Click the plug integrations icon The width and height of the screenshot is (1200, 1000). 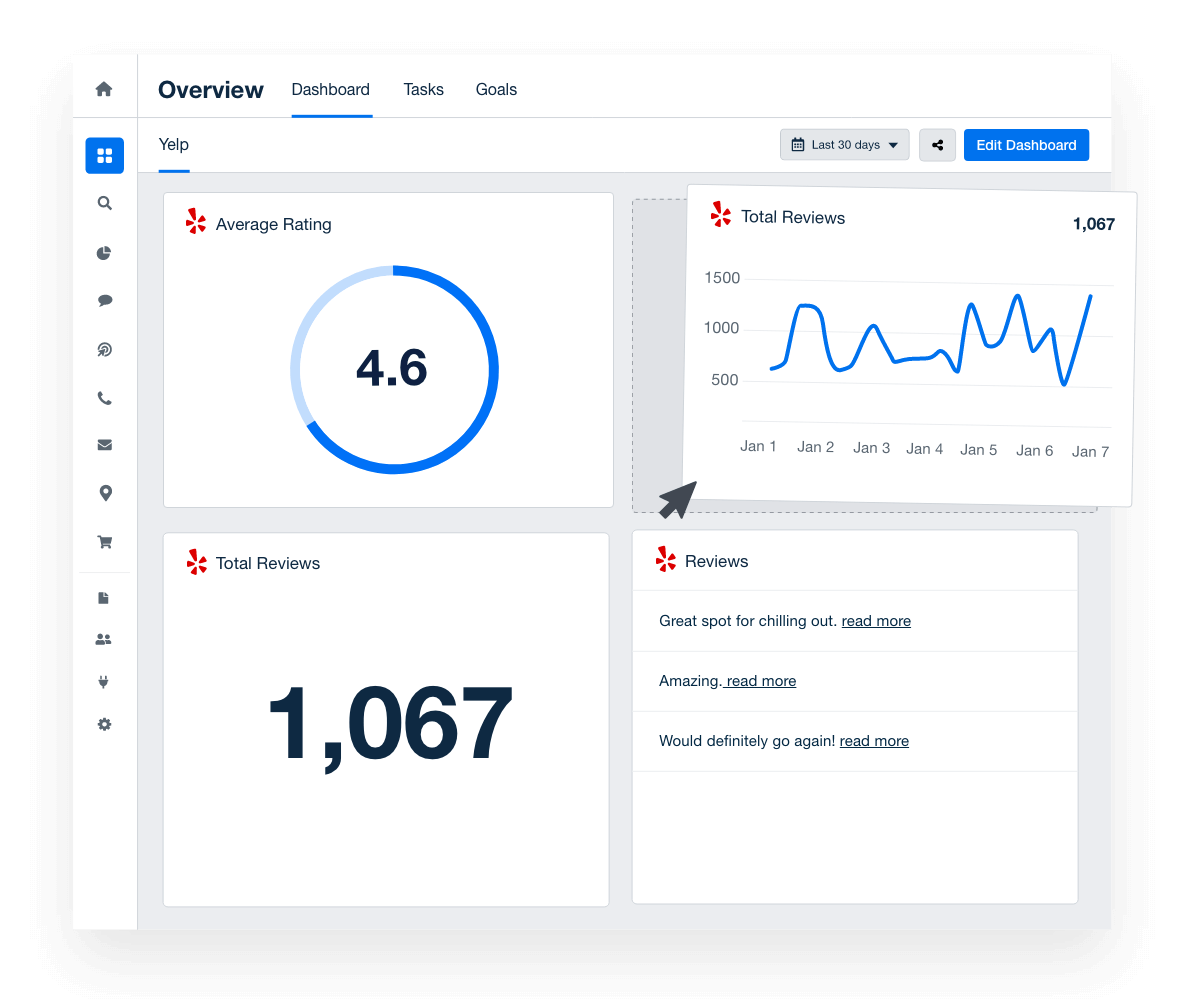(104, 682)
